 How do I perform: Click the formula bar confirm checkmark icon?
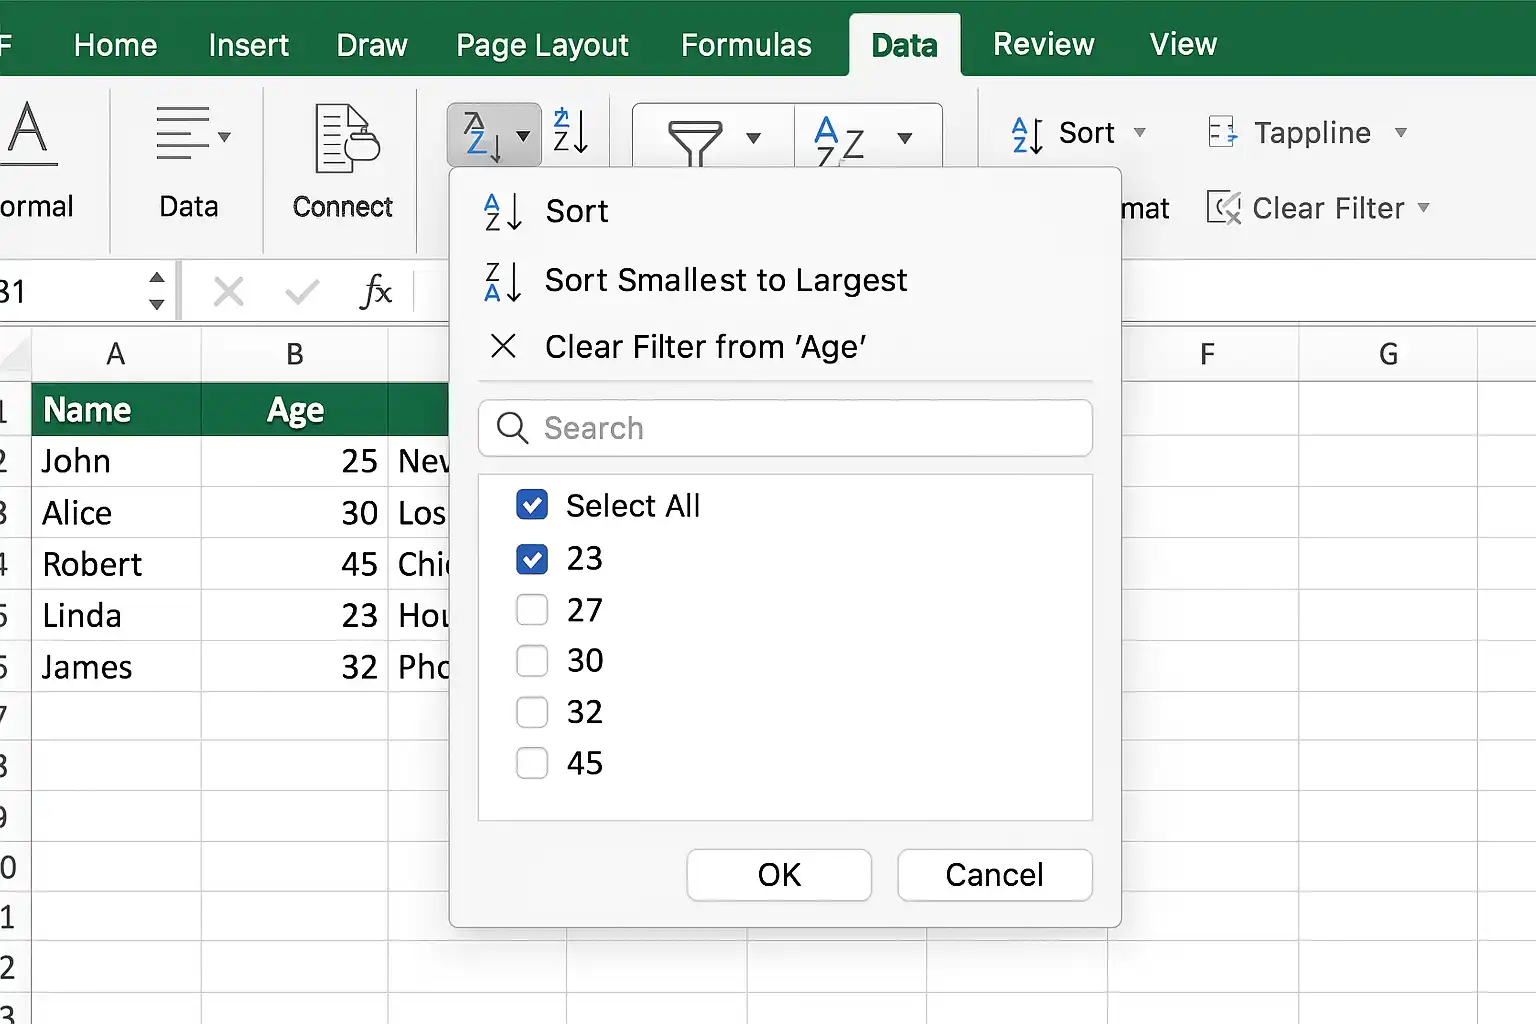(x=301, y=292)
